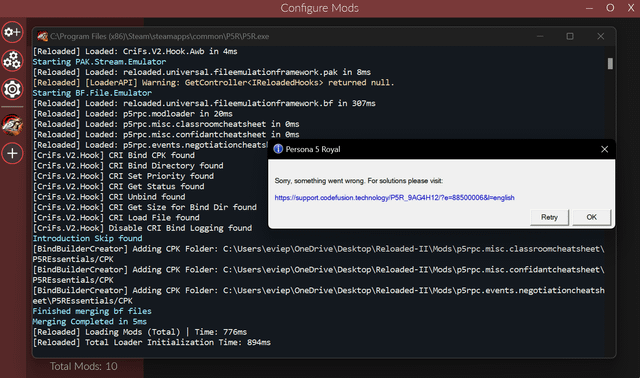Image resolution: width=640 pixels, height=378 pixels.
Task: Close the Persona 5 Royal error dialog
Action: point(604,149)
